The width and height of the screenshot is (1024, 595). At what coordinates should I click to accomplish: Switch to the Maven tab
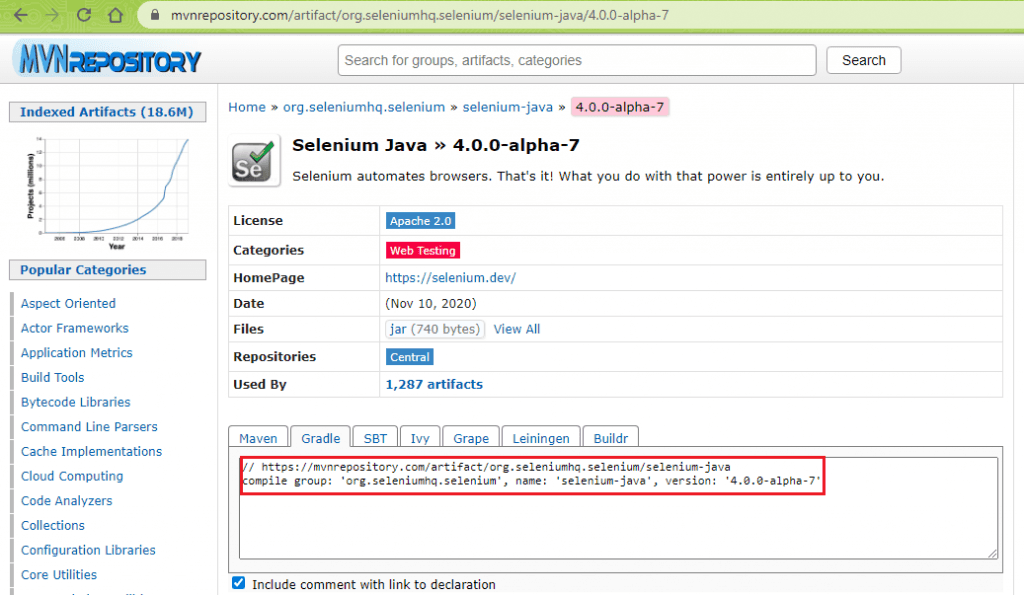point(258,438)
